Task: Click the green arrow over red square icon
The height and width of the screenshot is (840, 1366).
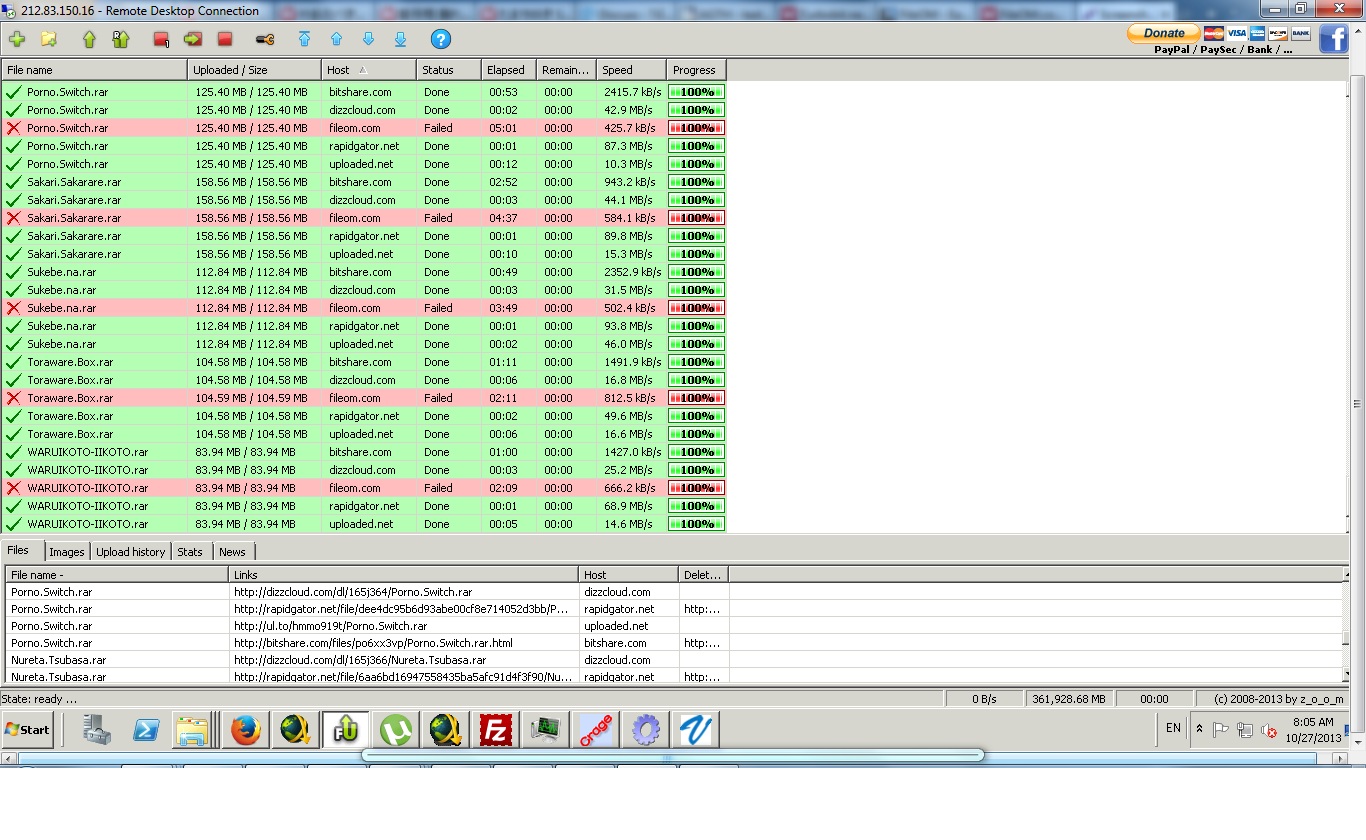Action: [193, 39]
